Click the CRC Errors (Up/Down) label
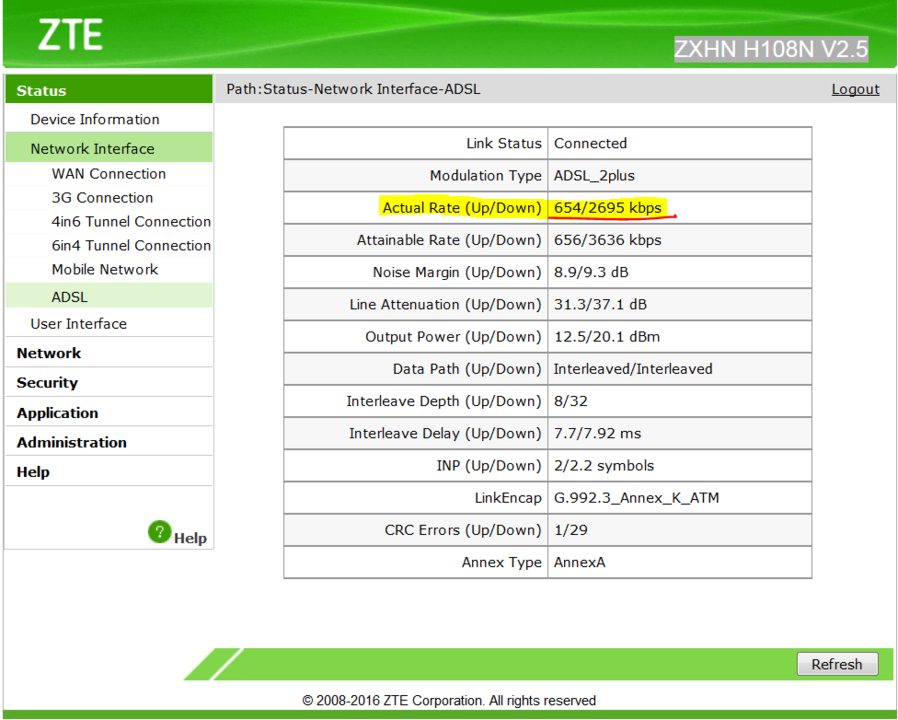Viewport: 898px width, 720px height. click(463, 530)
